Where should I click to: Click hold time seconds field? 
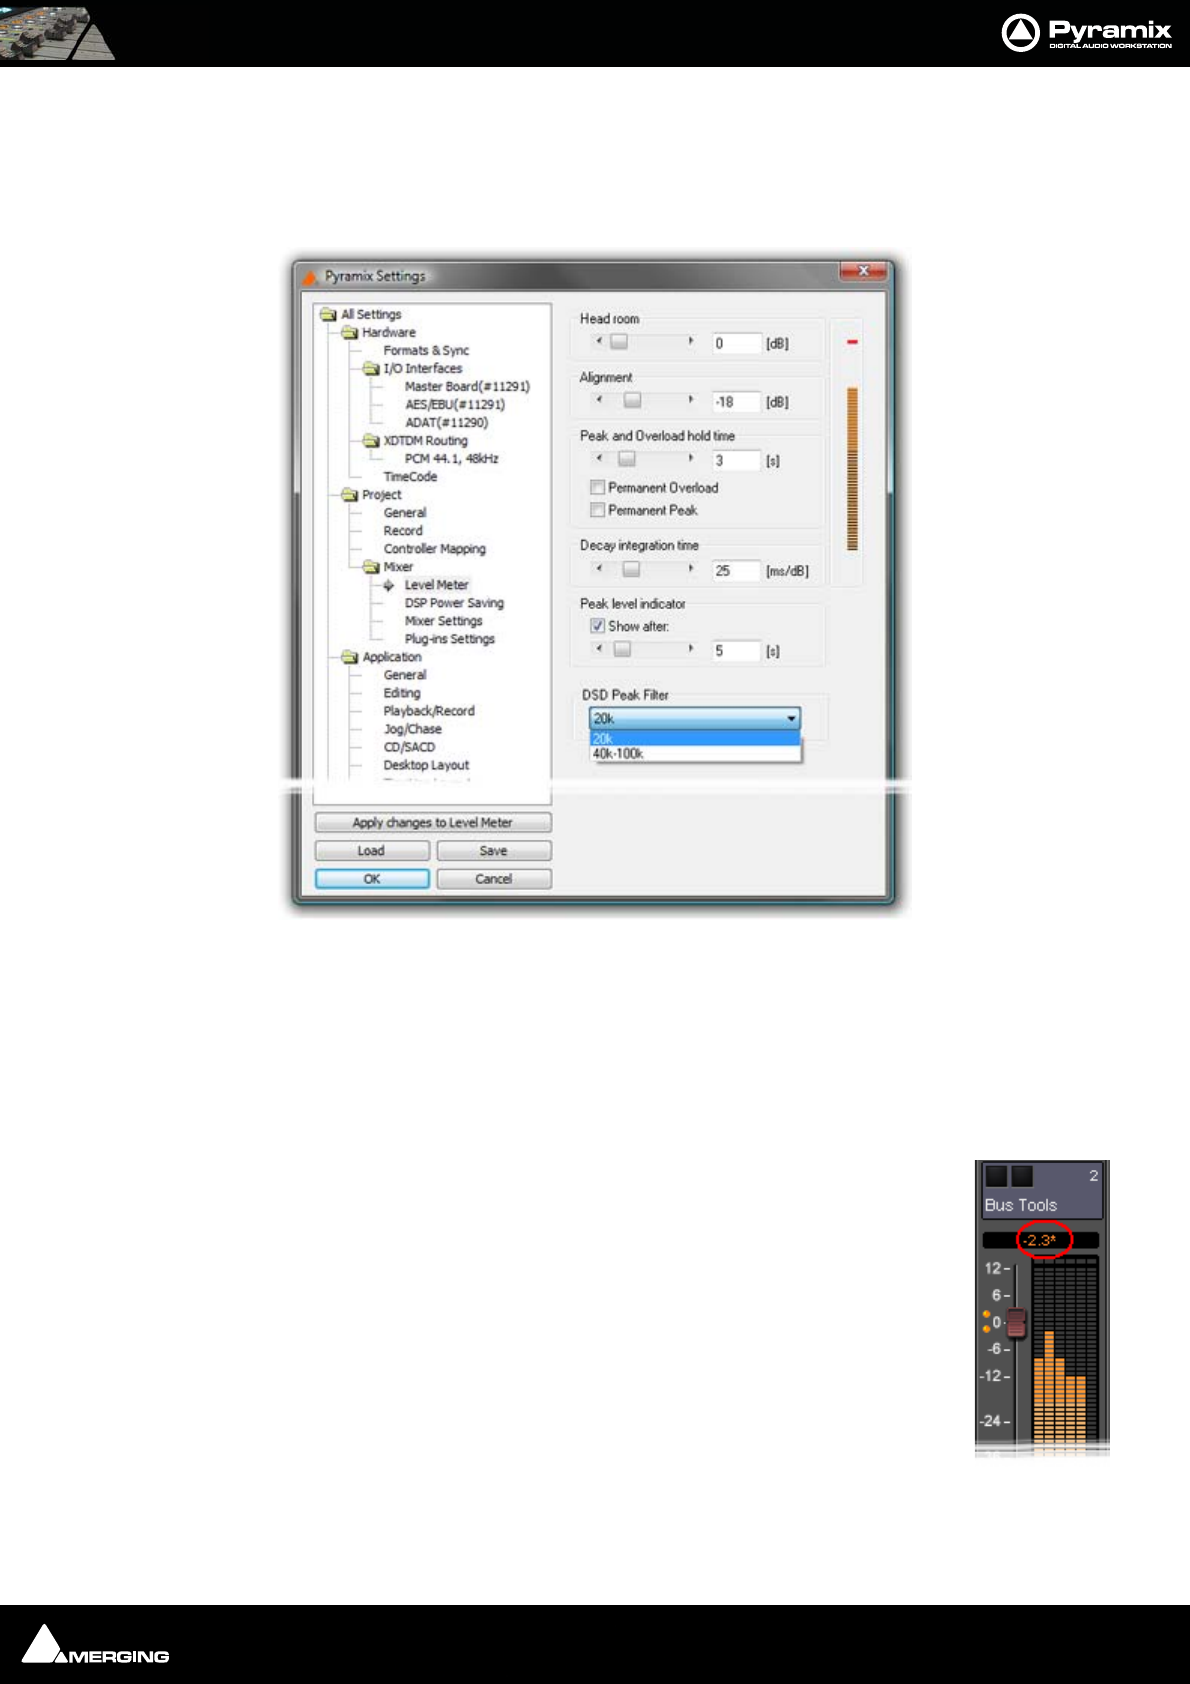(x=736, y=460)
